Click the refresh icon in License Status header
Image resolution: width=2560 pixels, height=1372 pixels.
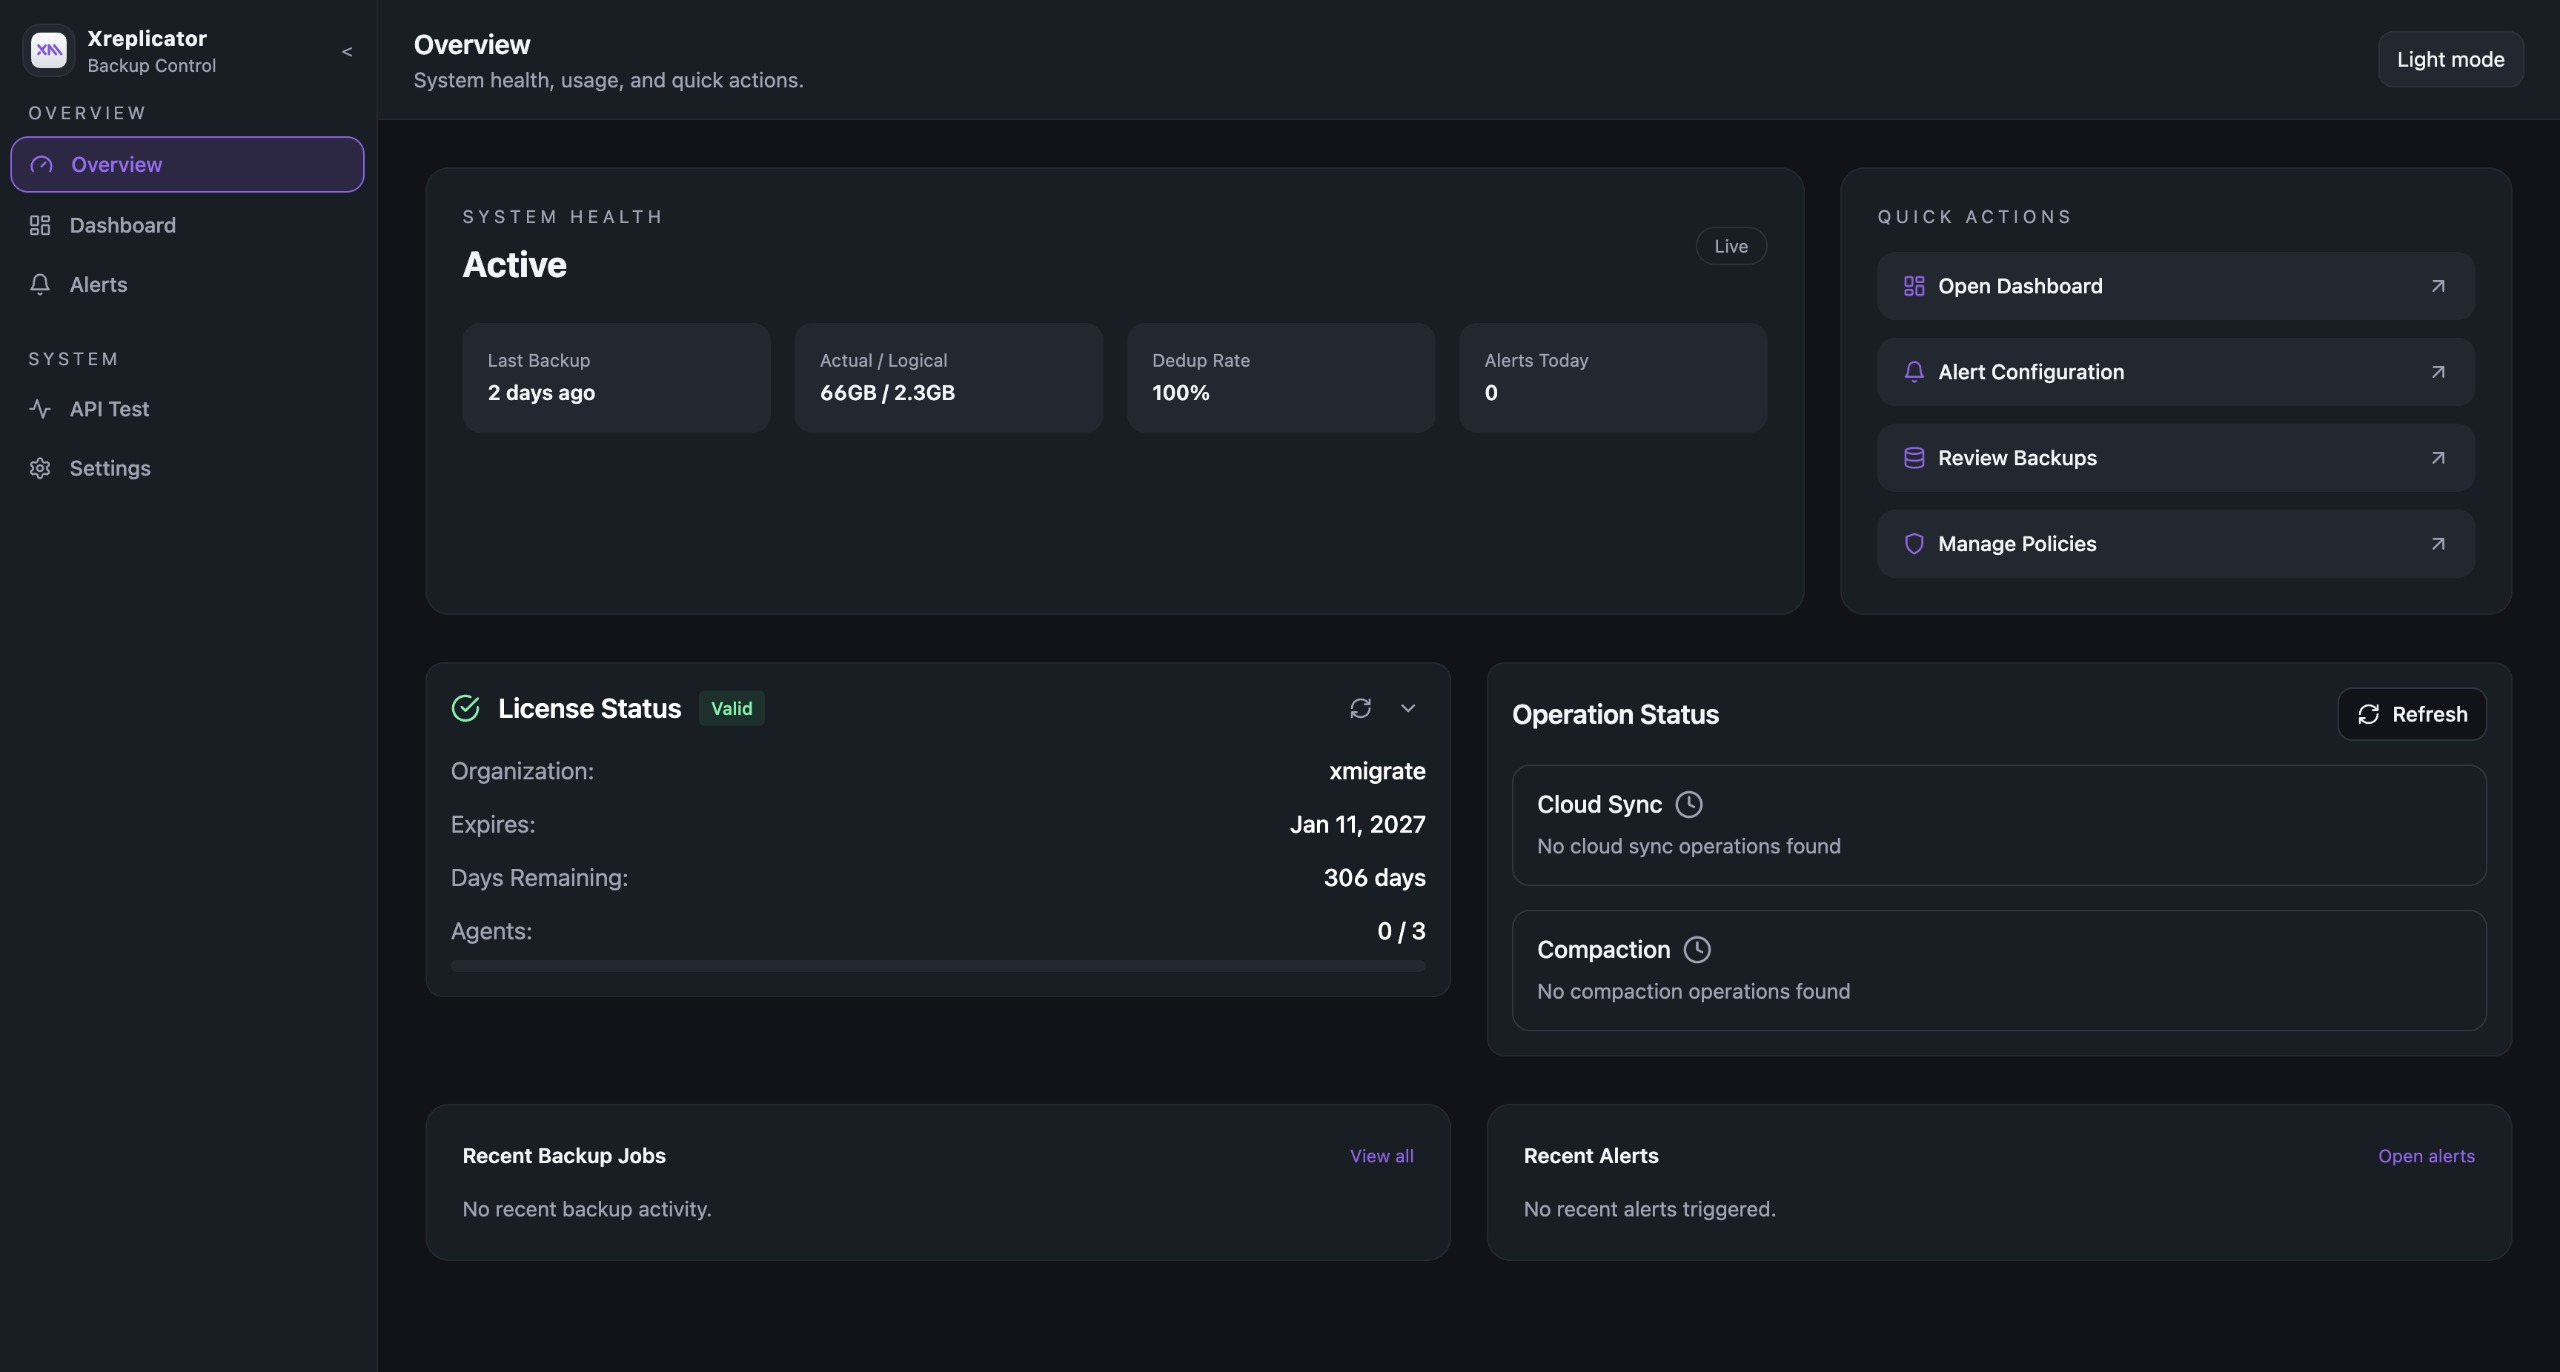point(1360,707)
